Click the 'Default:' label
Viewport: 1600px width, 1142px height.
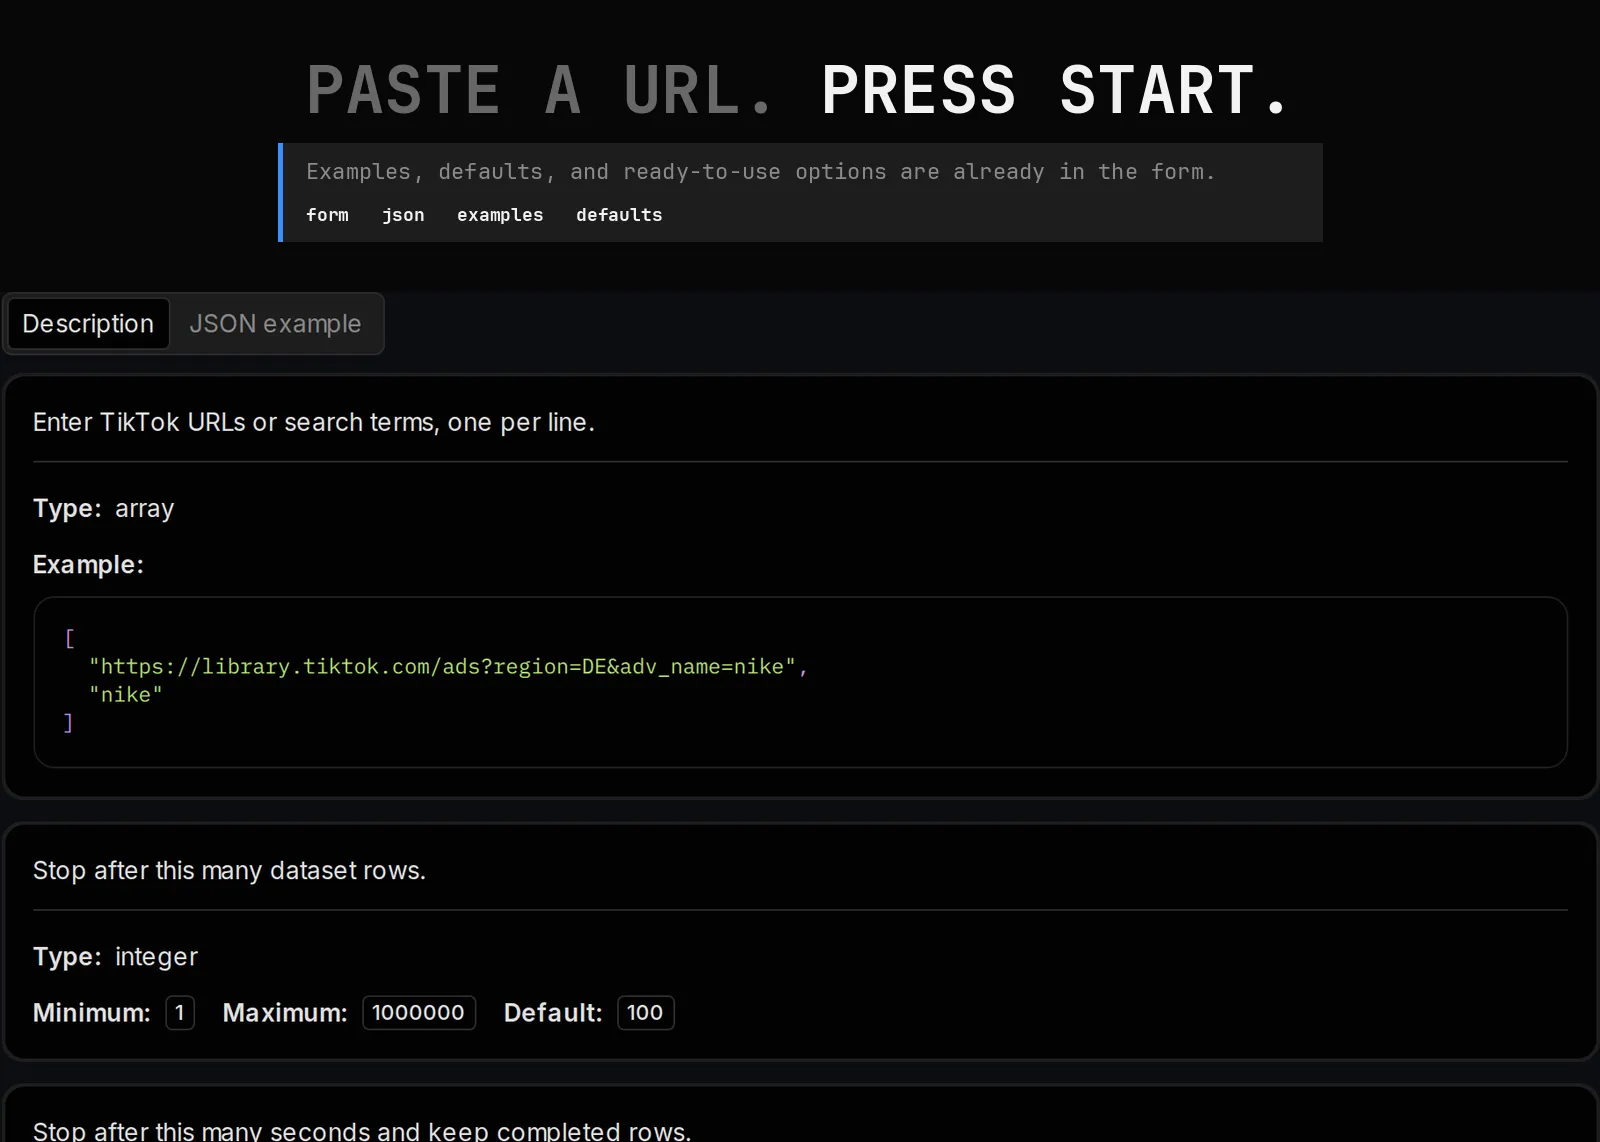553,1013
